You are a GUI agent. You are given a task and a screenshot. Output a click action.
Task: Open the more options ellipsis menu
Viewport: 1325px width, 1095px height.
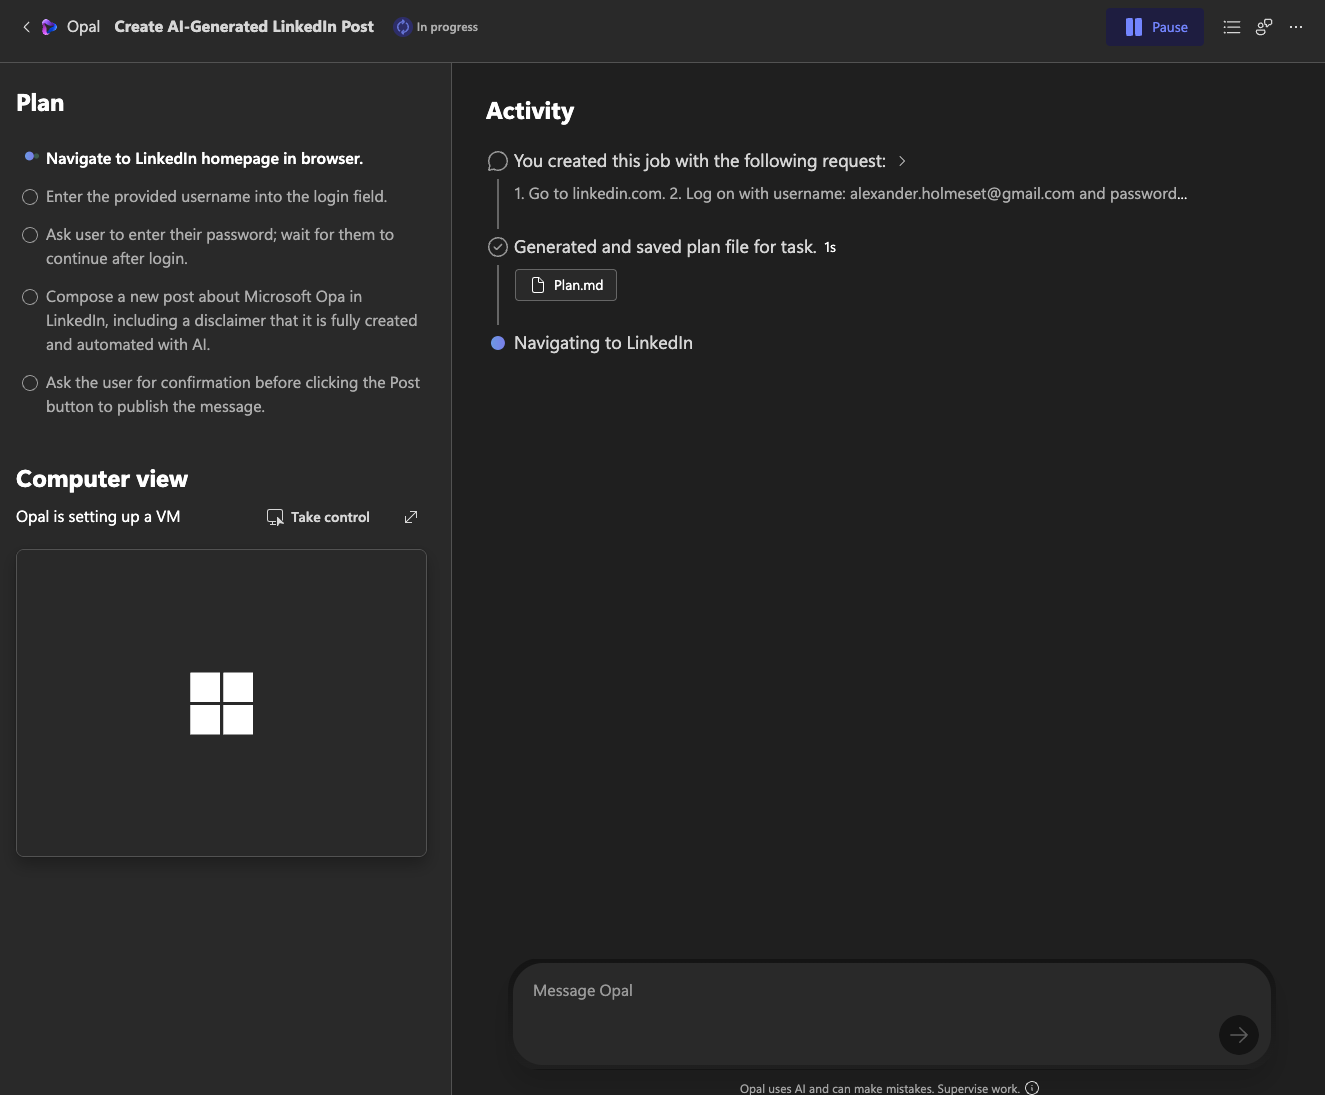tap(1296, 27)
